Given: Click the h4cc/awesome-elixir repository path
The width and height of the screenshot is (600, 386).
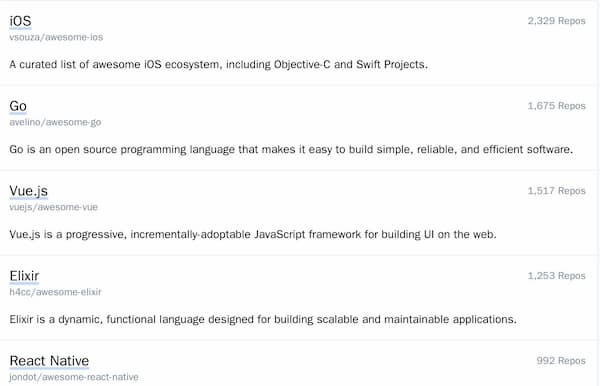Looking at the screenshot, I should [x=55, y=292].
